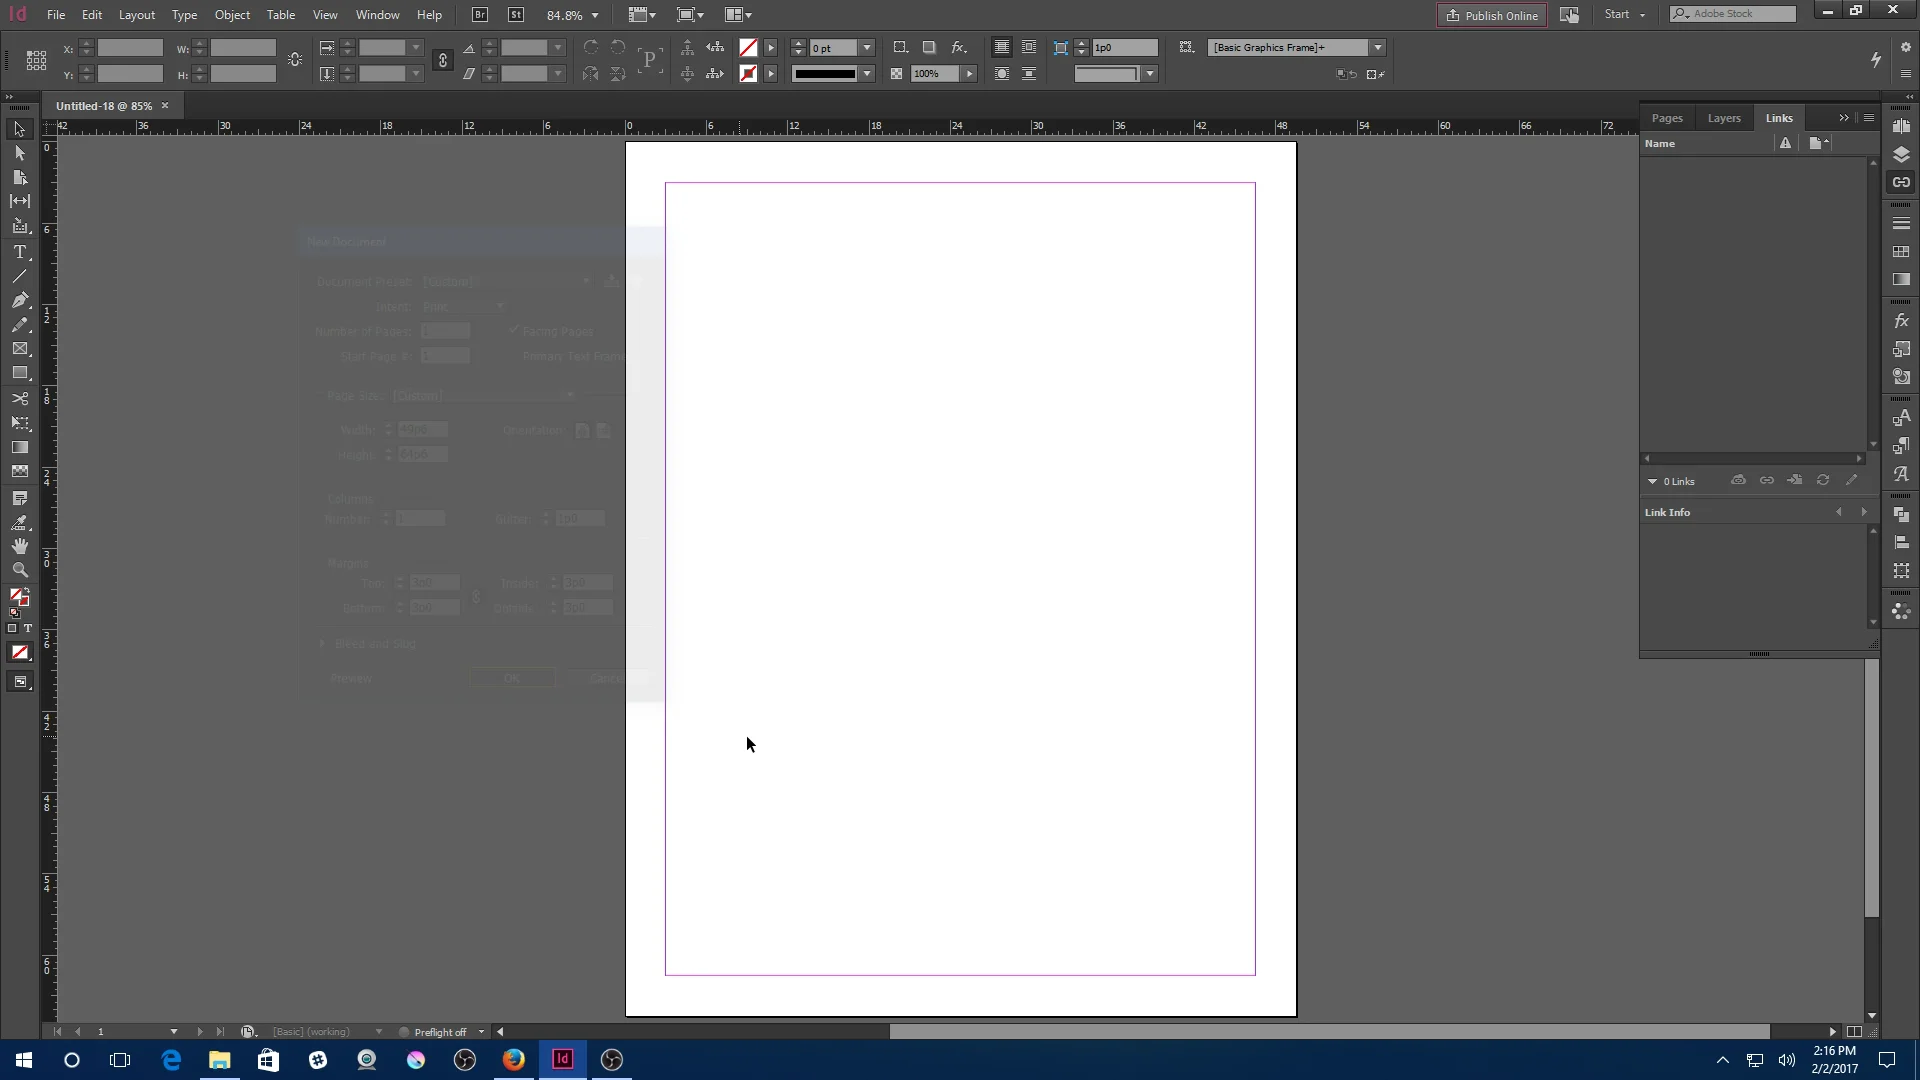
Task: Select the Rectangle Frame tool
Action: (x=20, y=349)
